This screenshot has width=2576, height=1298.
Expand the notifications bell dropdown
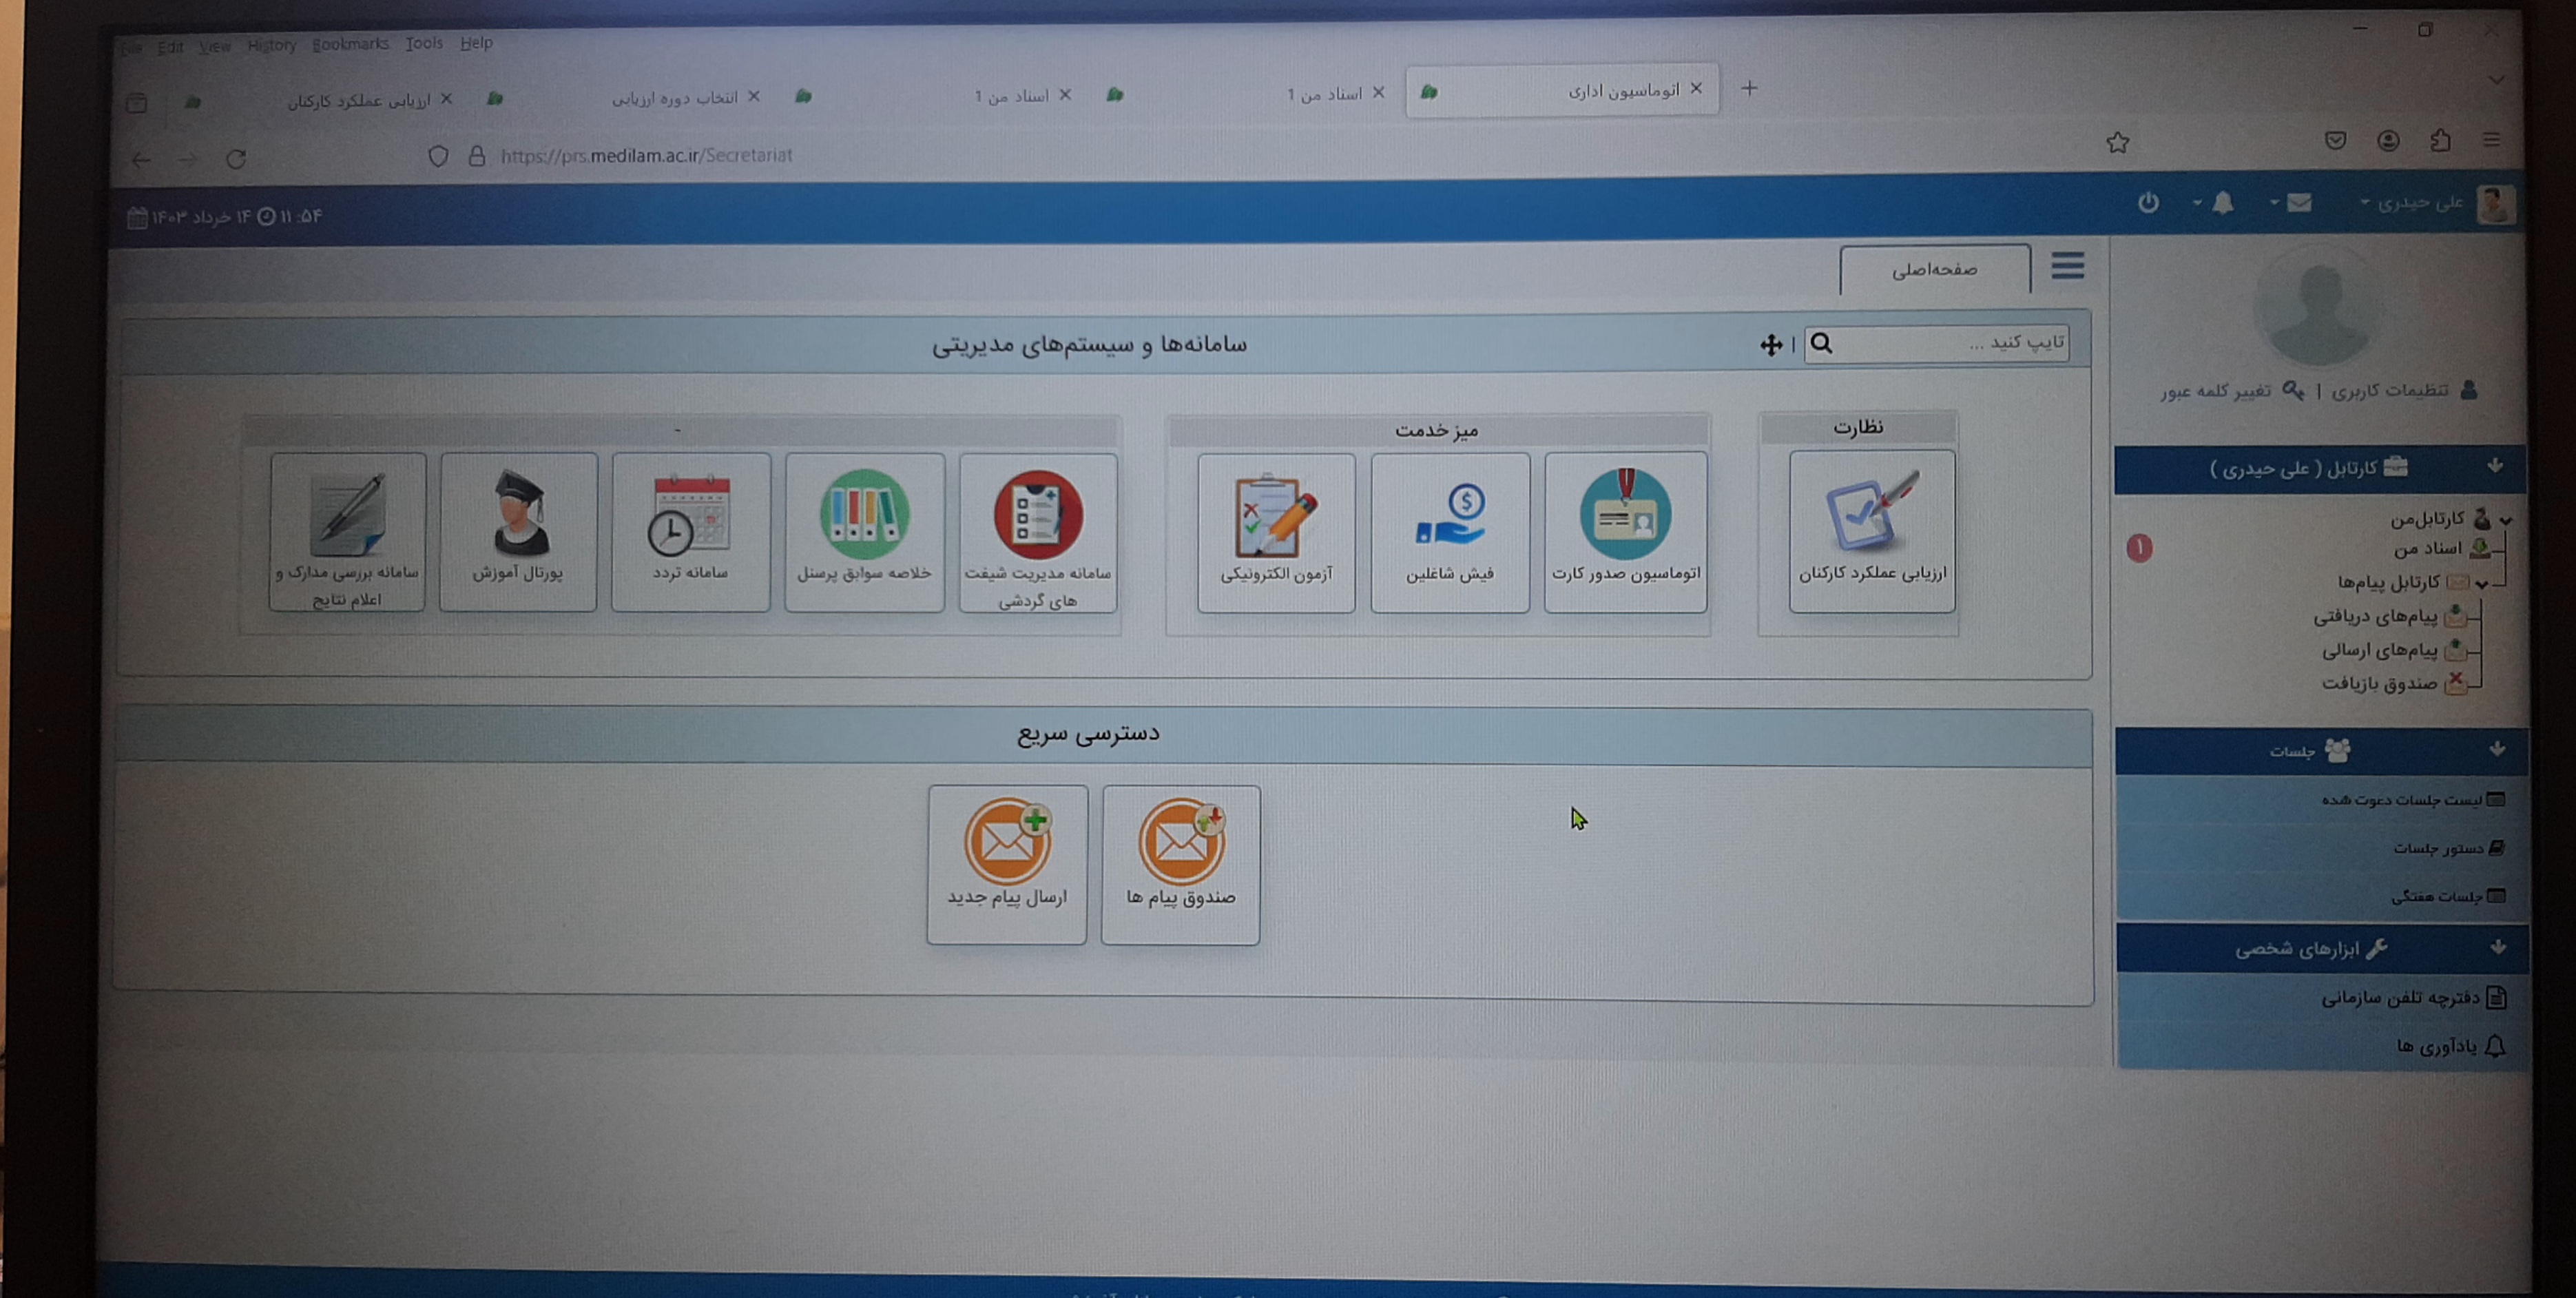2221,204
